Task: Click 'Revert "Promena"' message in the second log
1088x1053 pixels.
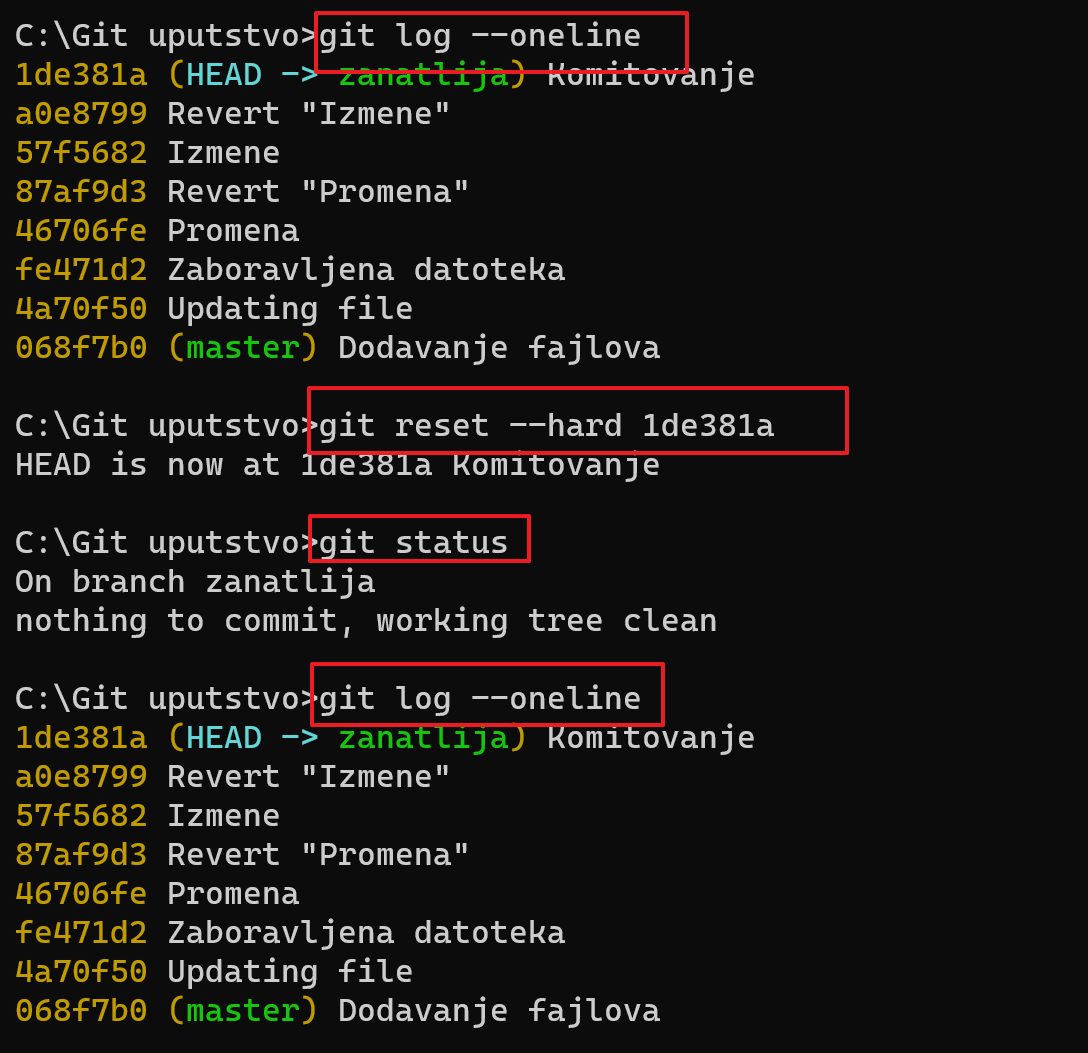Action: [318, 855]
